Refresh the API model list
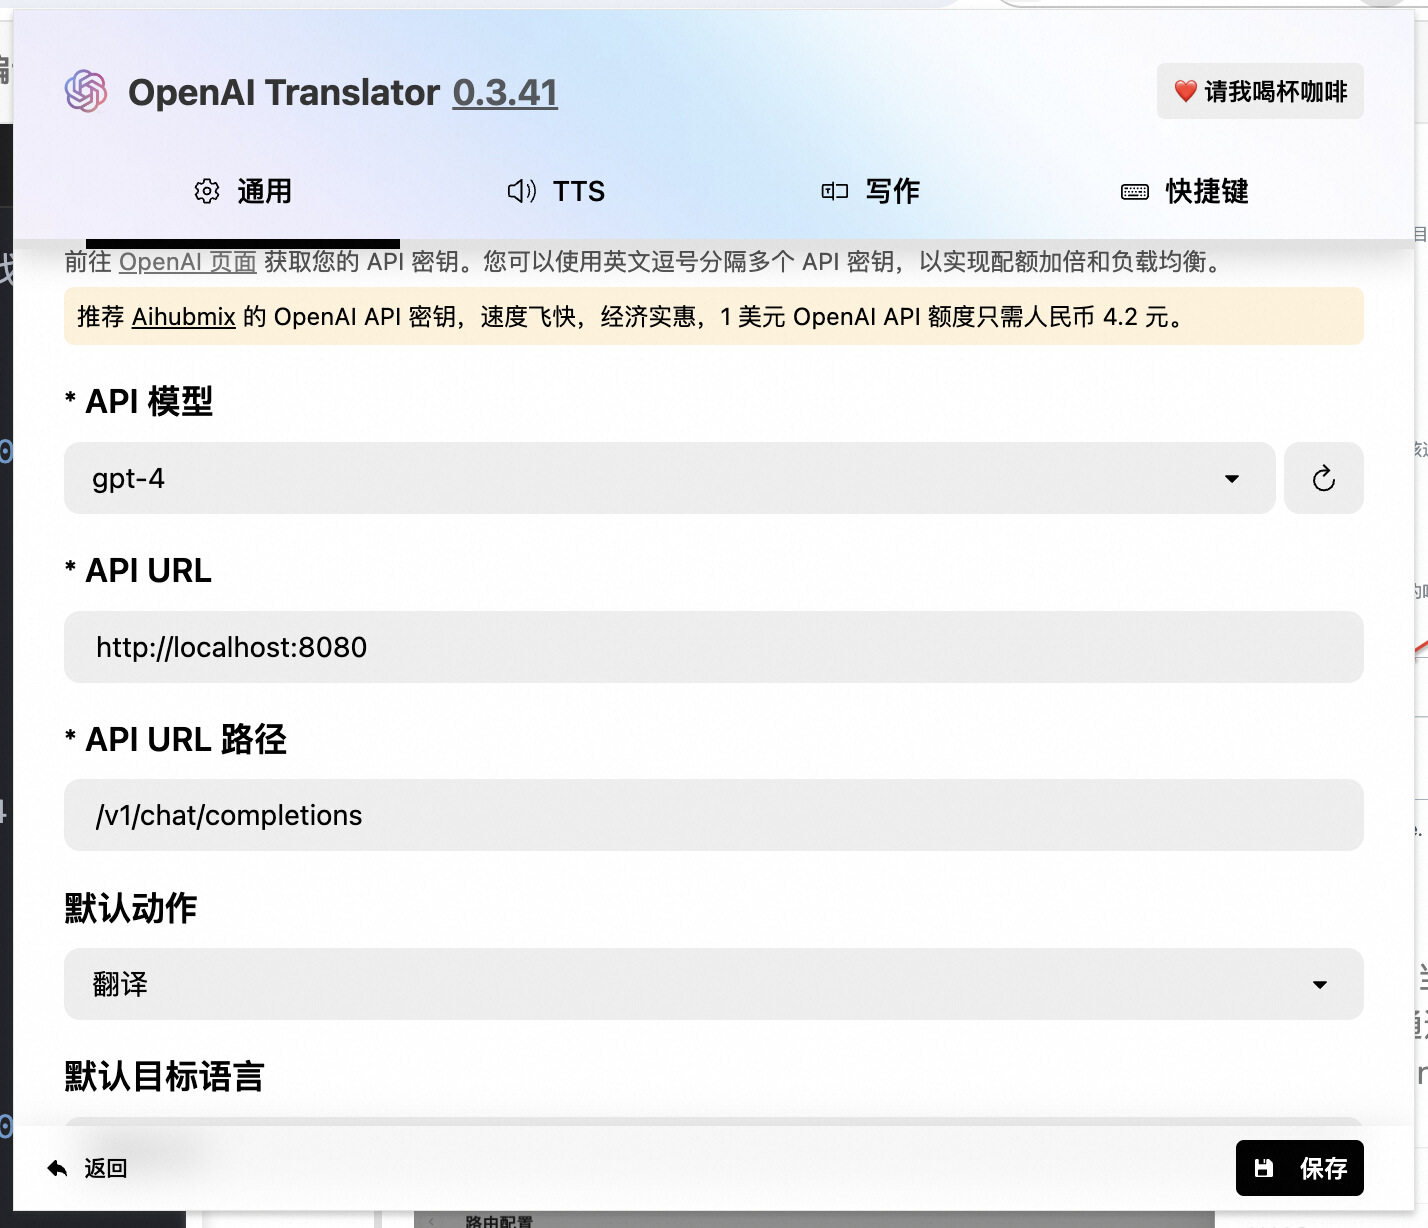 (1324, 478)
